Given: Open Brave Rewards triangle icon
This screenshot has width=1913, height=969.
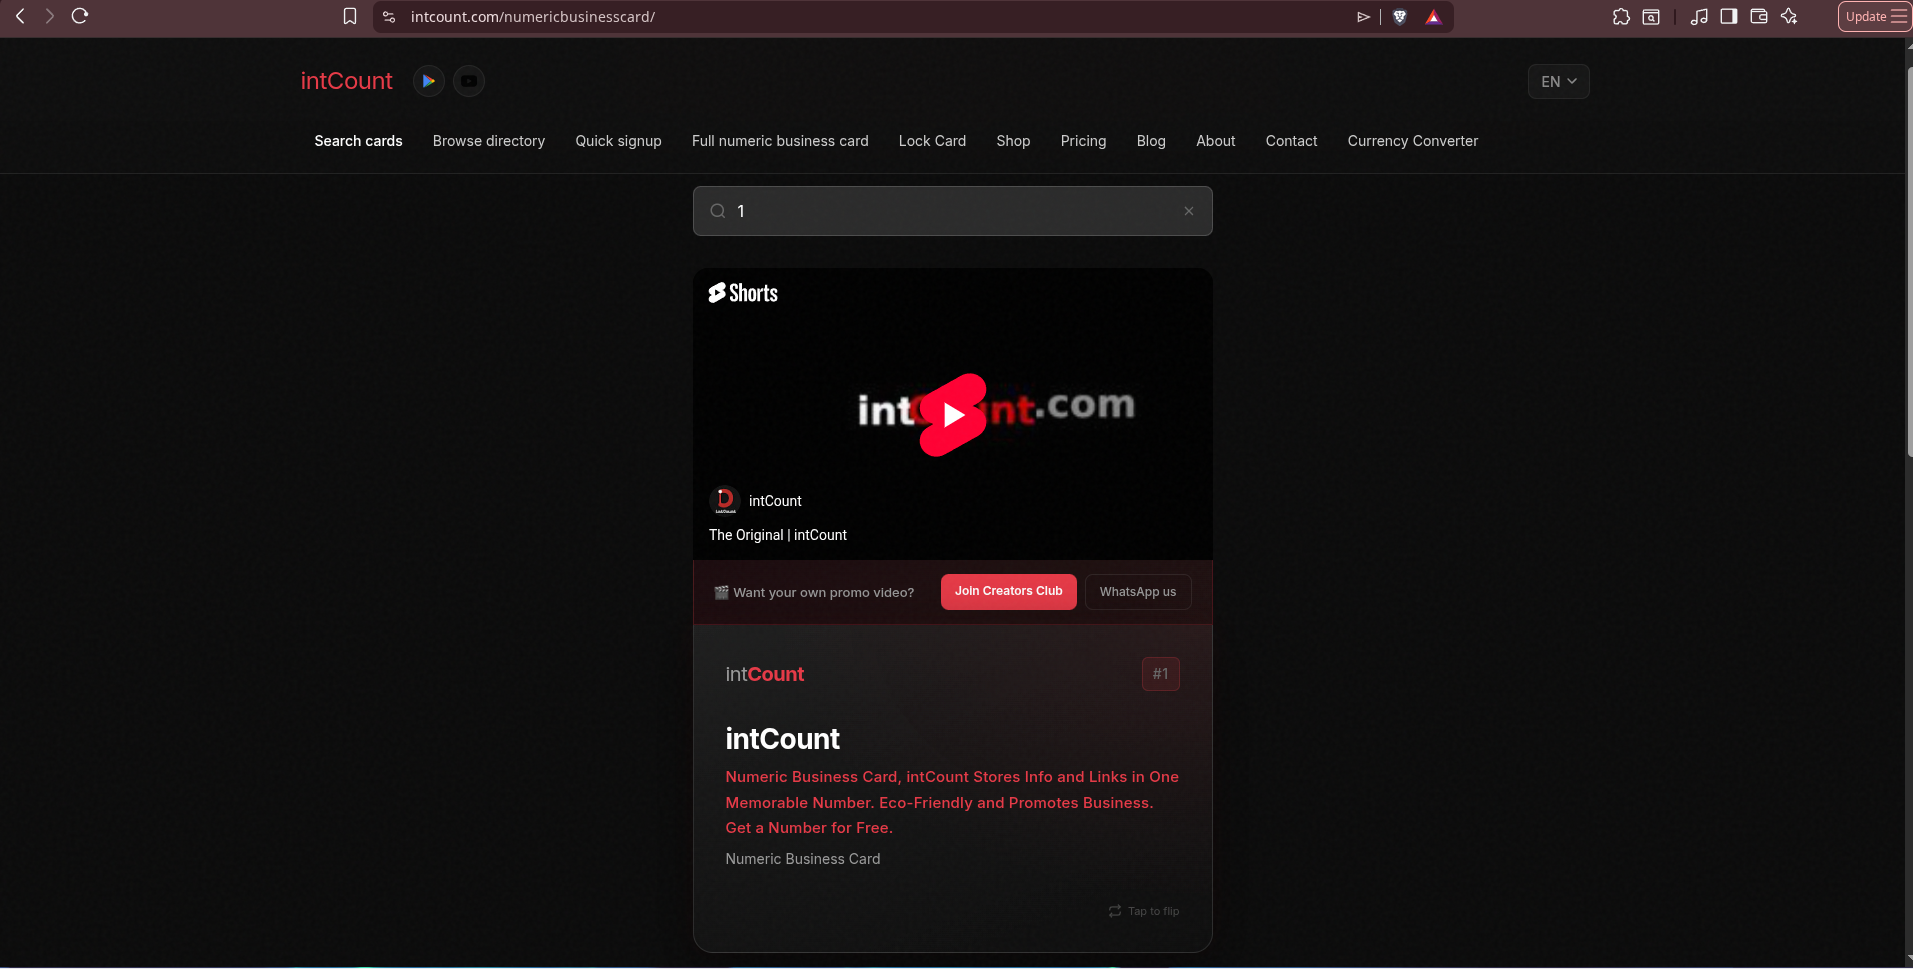Looking at the screenshot, I should 1434,17.
